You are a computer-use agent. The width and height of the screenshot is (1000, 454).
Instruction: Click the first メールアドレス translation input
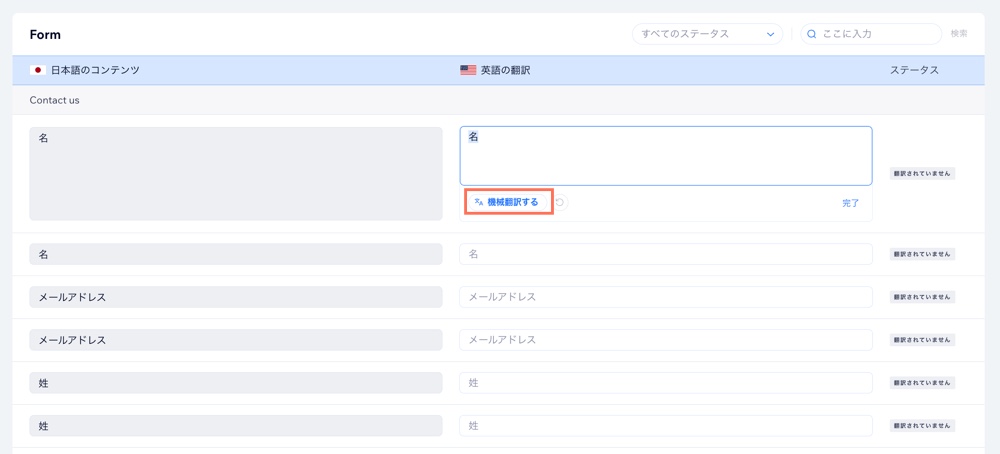tap(666, 297)
